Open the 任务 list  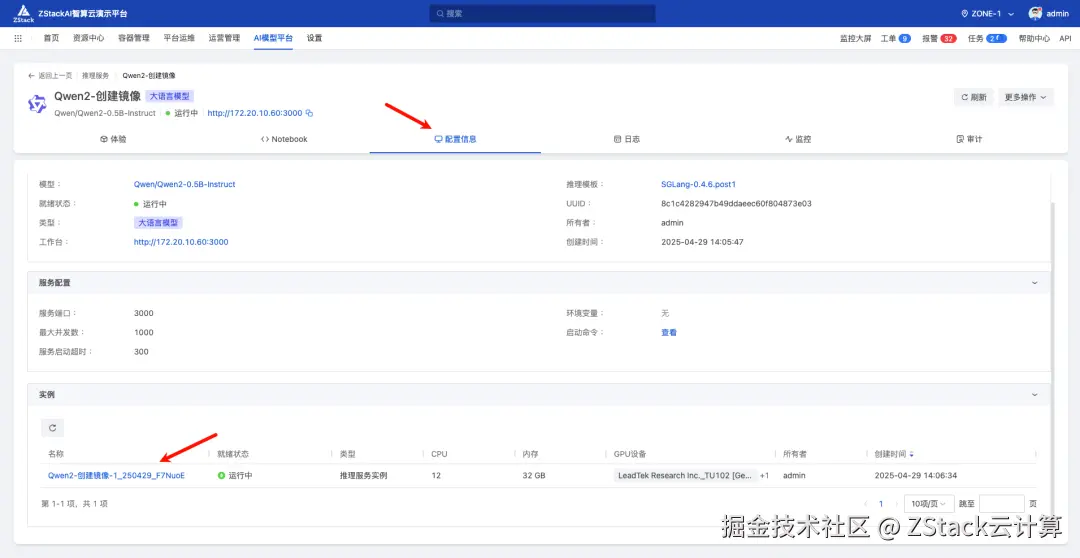987,39
